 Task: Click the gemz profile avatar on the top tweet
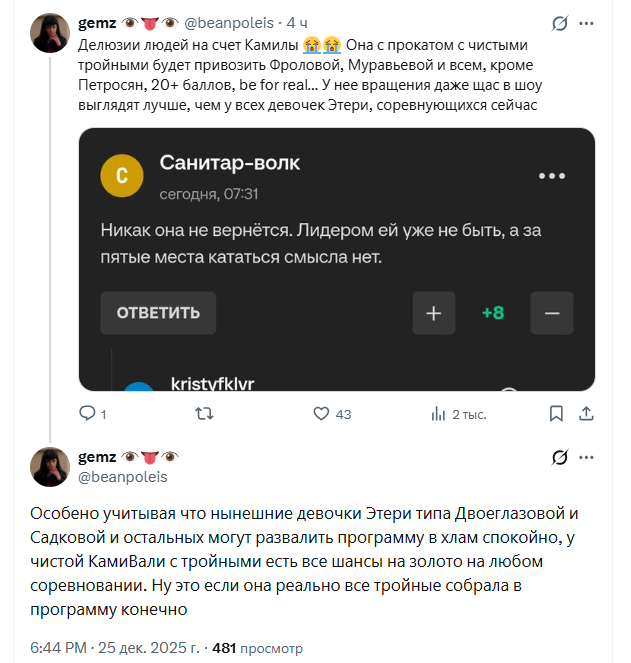point(49,33)
